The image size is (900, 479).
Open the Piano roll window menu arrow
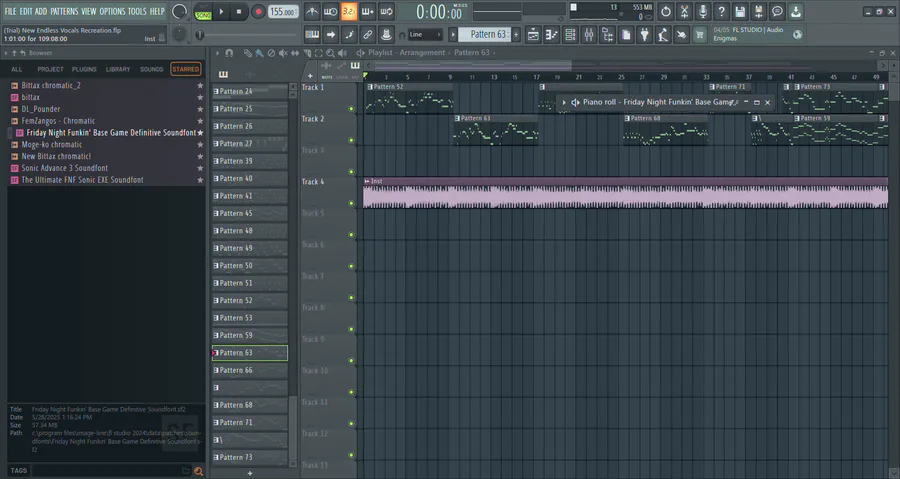tap(564, 103)
